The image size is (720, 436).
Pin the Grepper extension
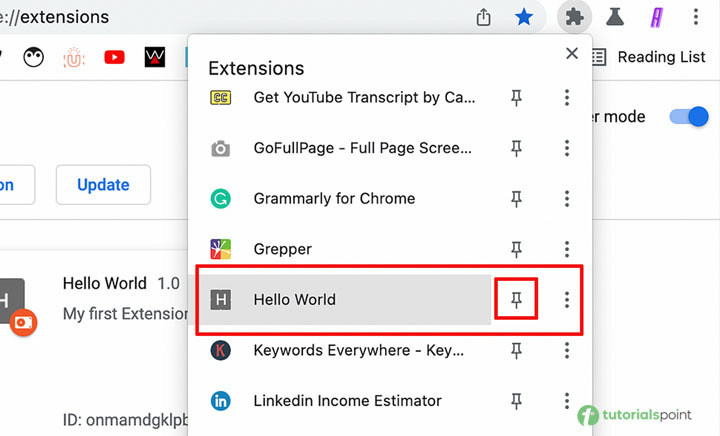coord(517,249)
